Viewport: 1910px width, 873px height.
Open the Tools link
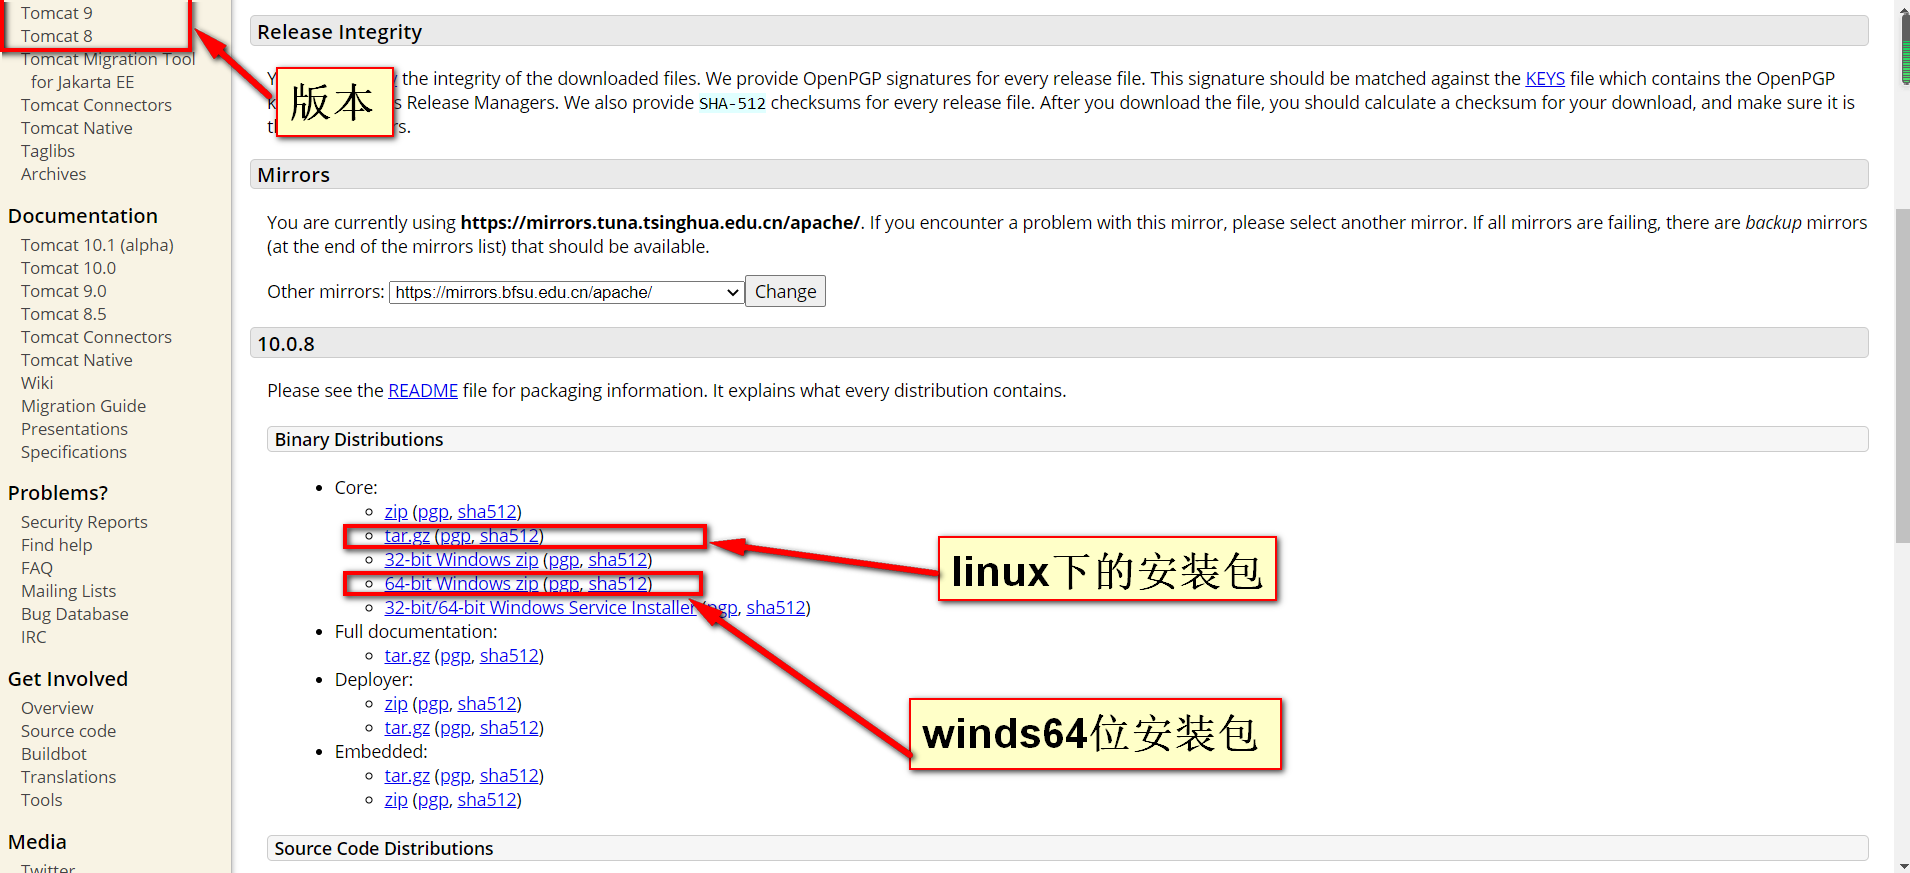(42, 800)
